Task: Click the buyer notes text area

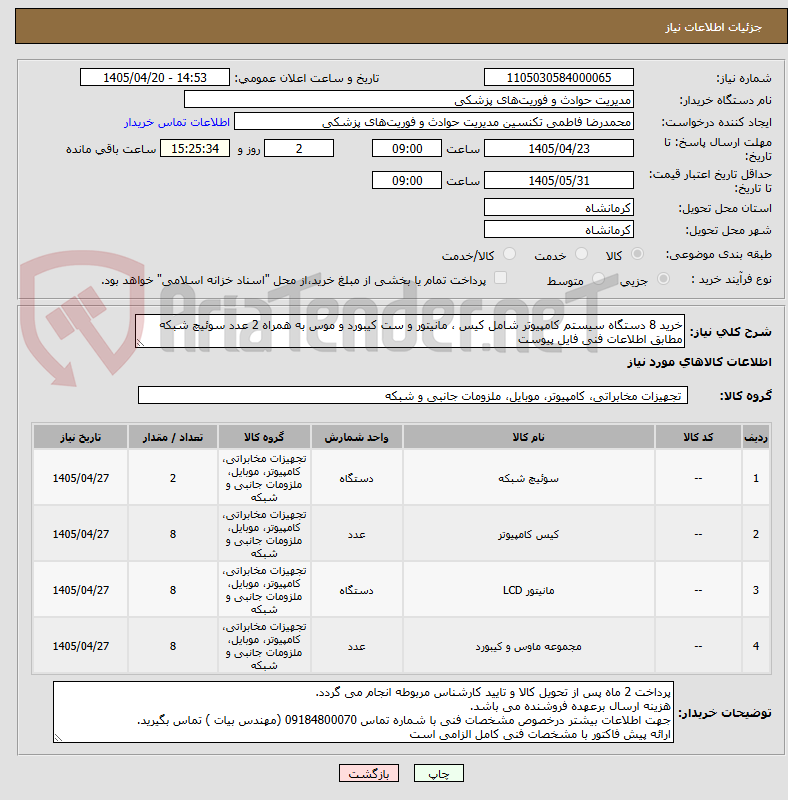Action: click(x=363, y=712)
